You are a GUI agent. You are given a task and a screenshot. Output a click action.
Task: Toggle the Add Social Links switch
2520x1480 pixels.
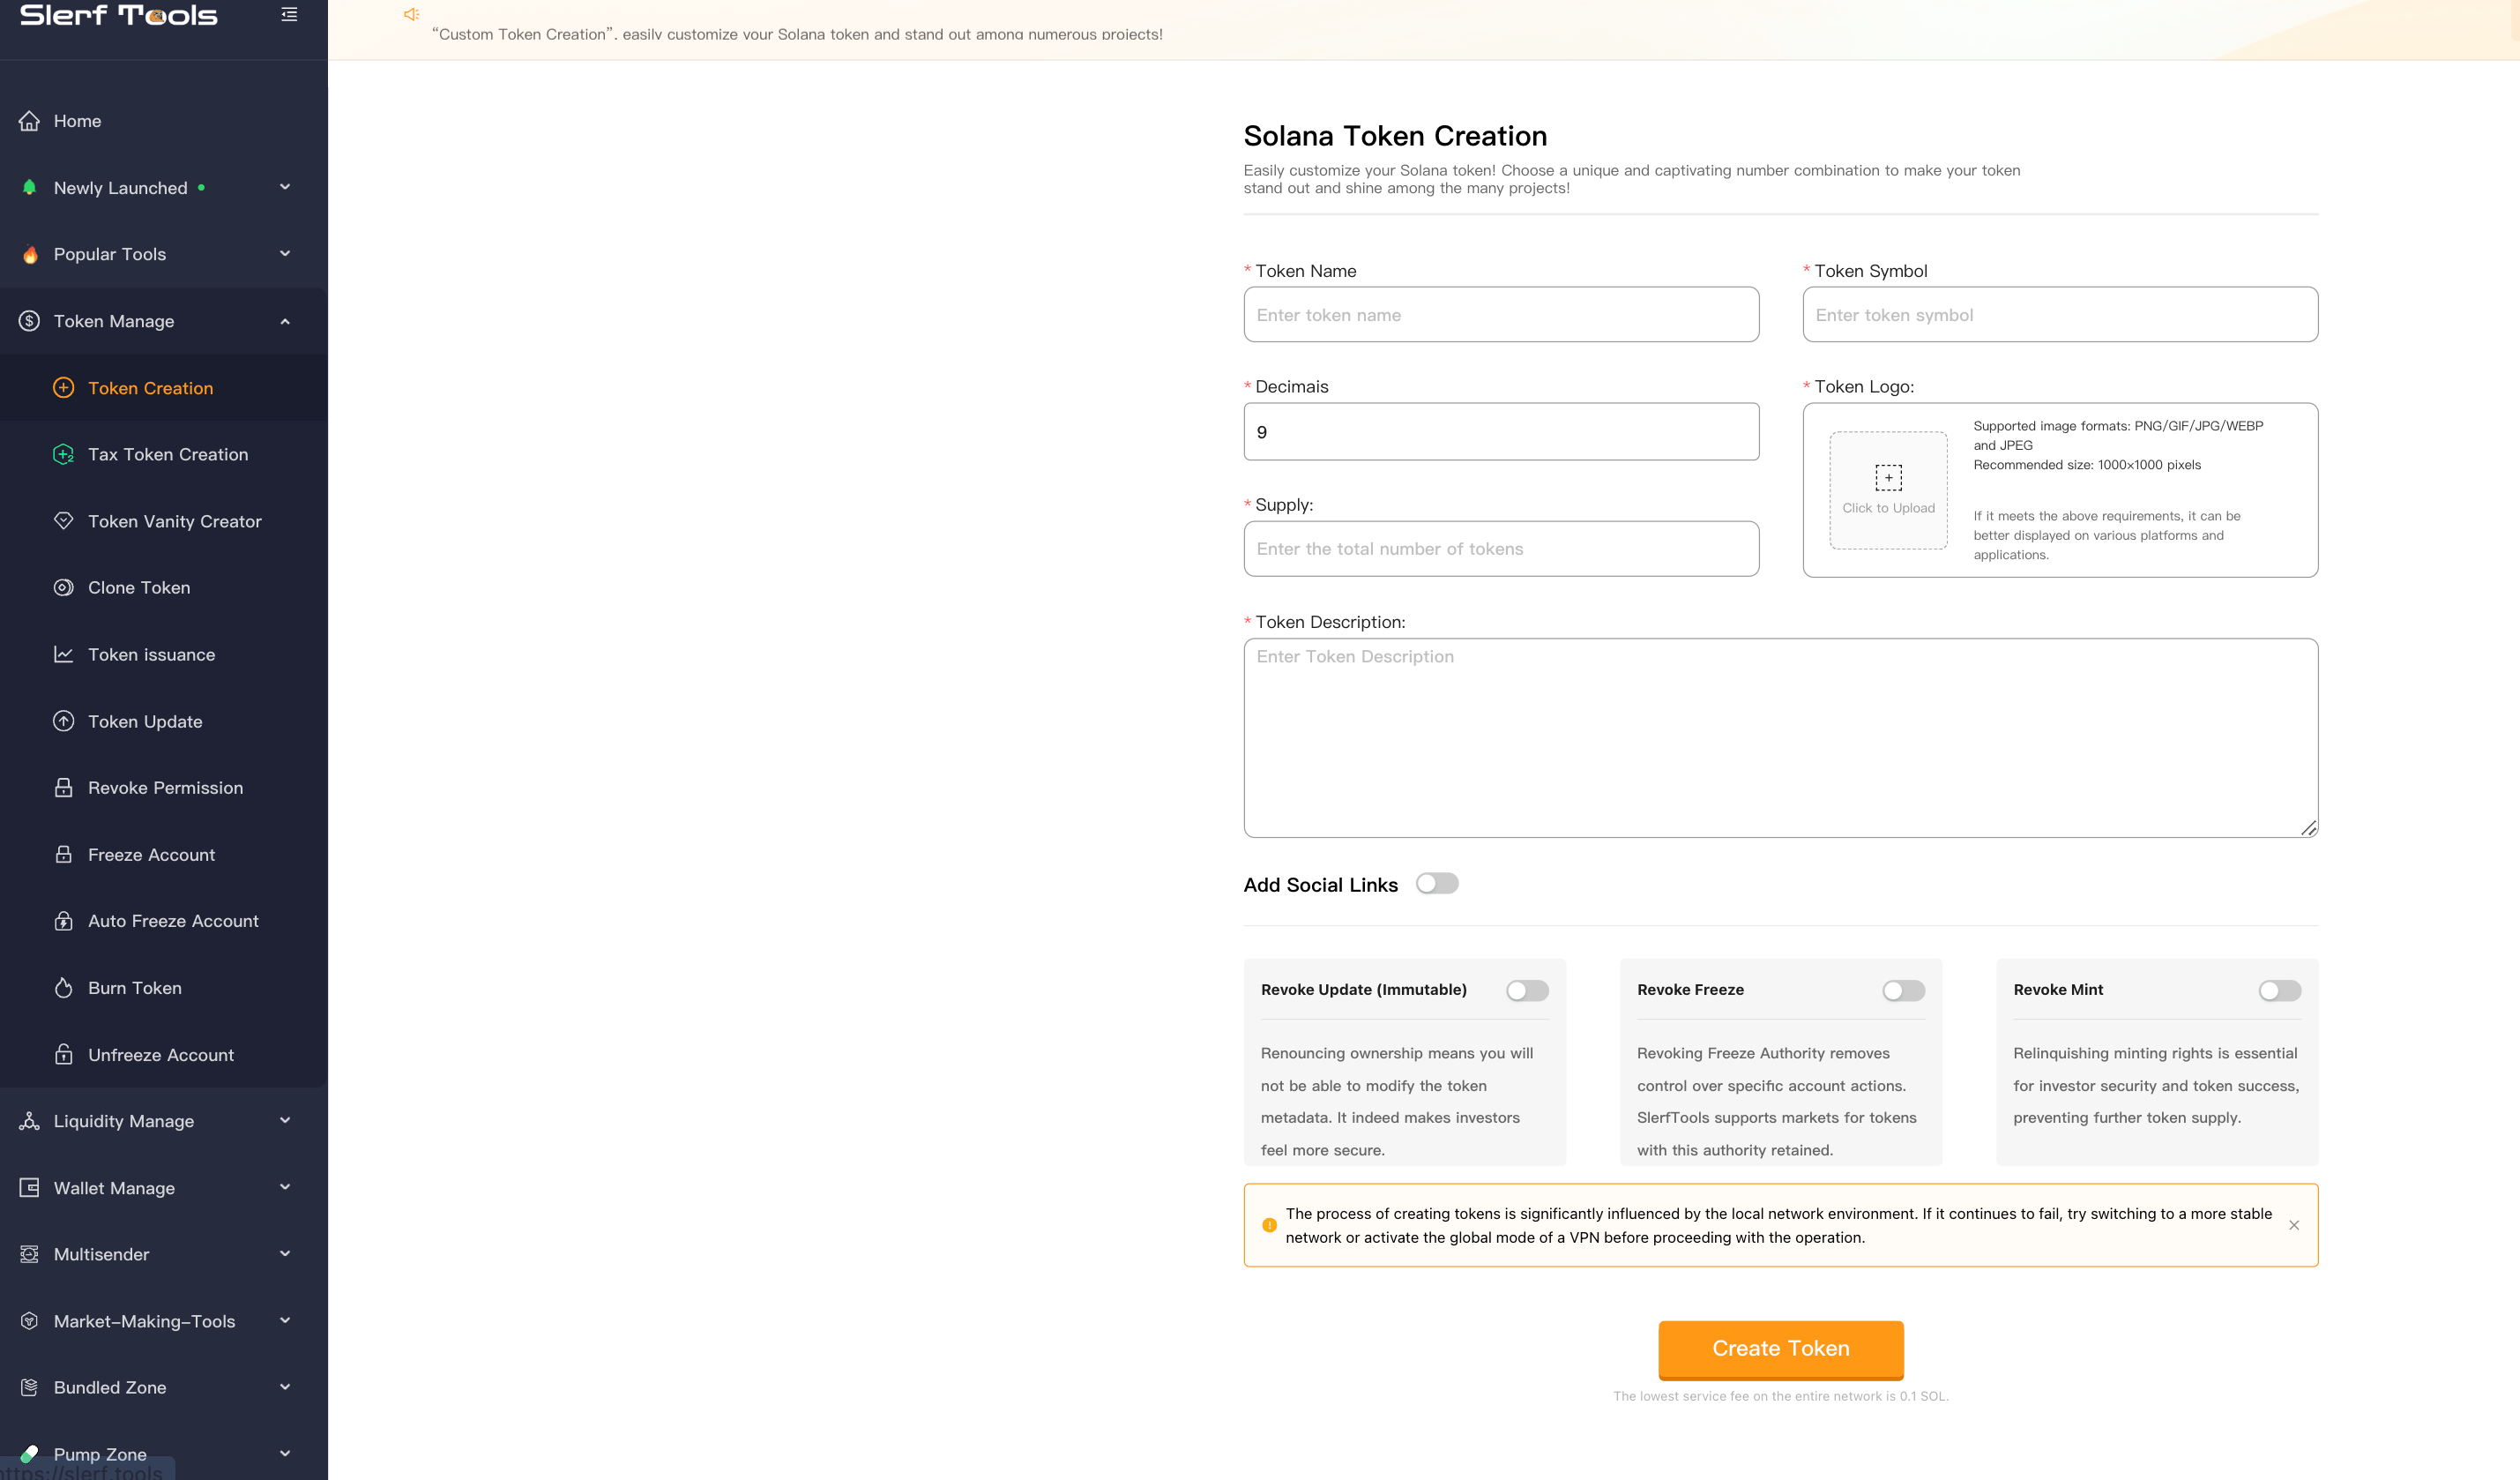click(1437, 884)
